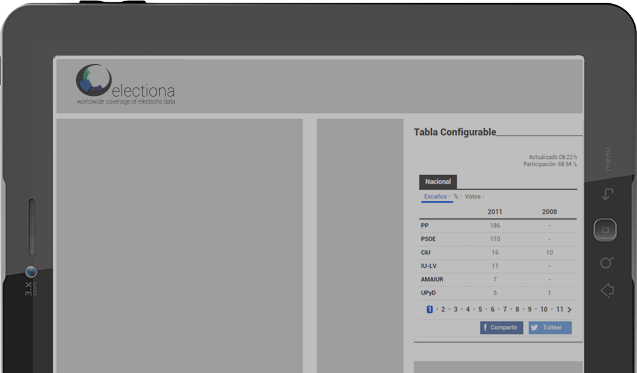Go to page 9

coord(529,309)
